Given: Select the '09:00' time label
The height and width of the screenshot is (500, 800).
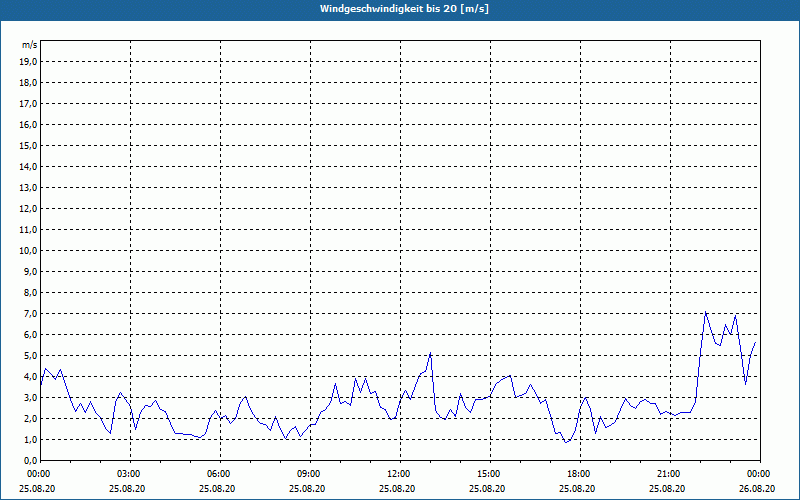Looking at the screenshot, I should pos(307,474).
